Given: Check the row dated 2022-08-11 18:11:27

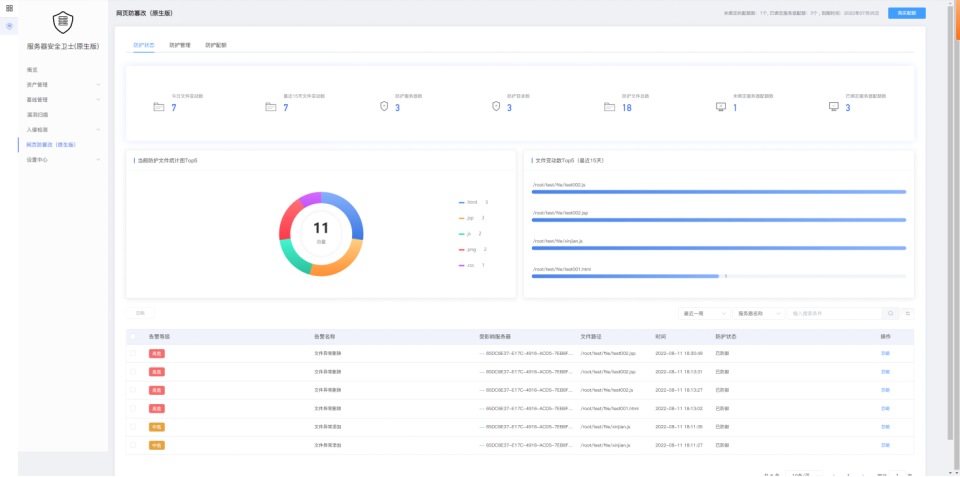Looking at the screenshot, I should 133,445.
